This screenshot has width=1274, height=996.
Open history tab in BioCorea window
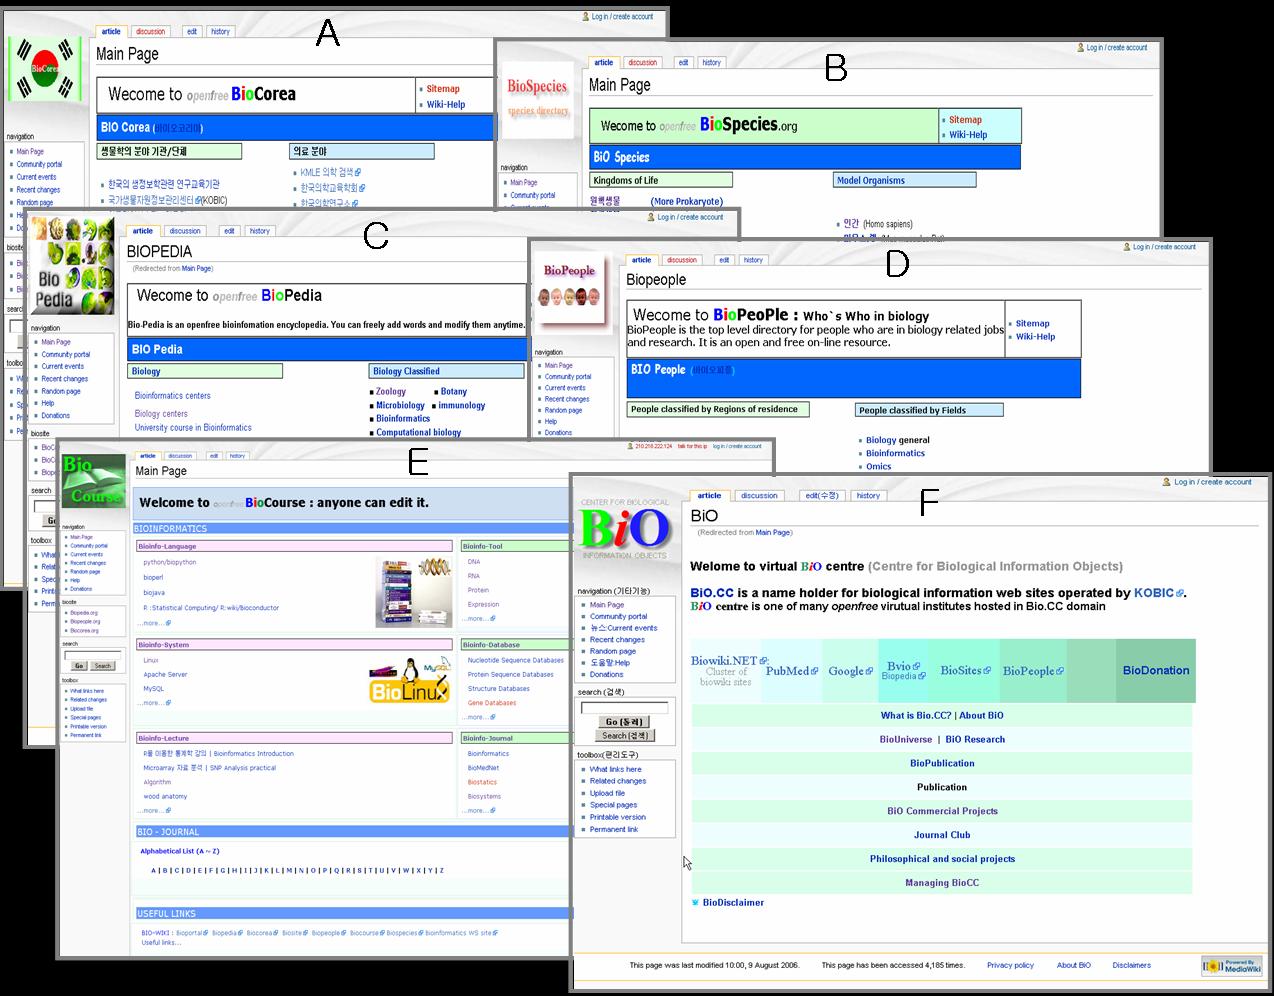click(220, 31)
